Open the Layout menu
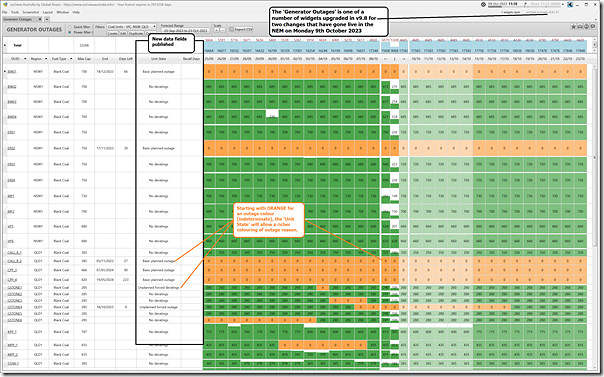This screenshot has height=377, width=604. click(x=48, y=12)
